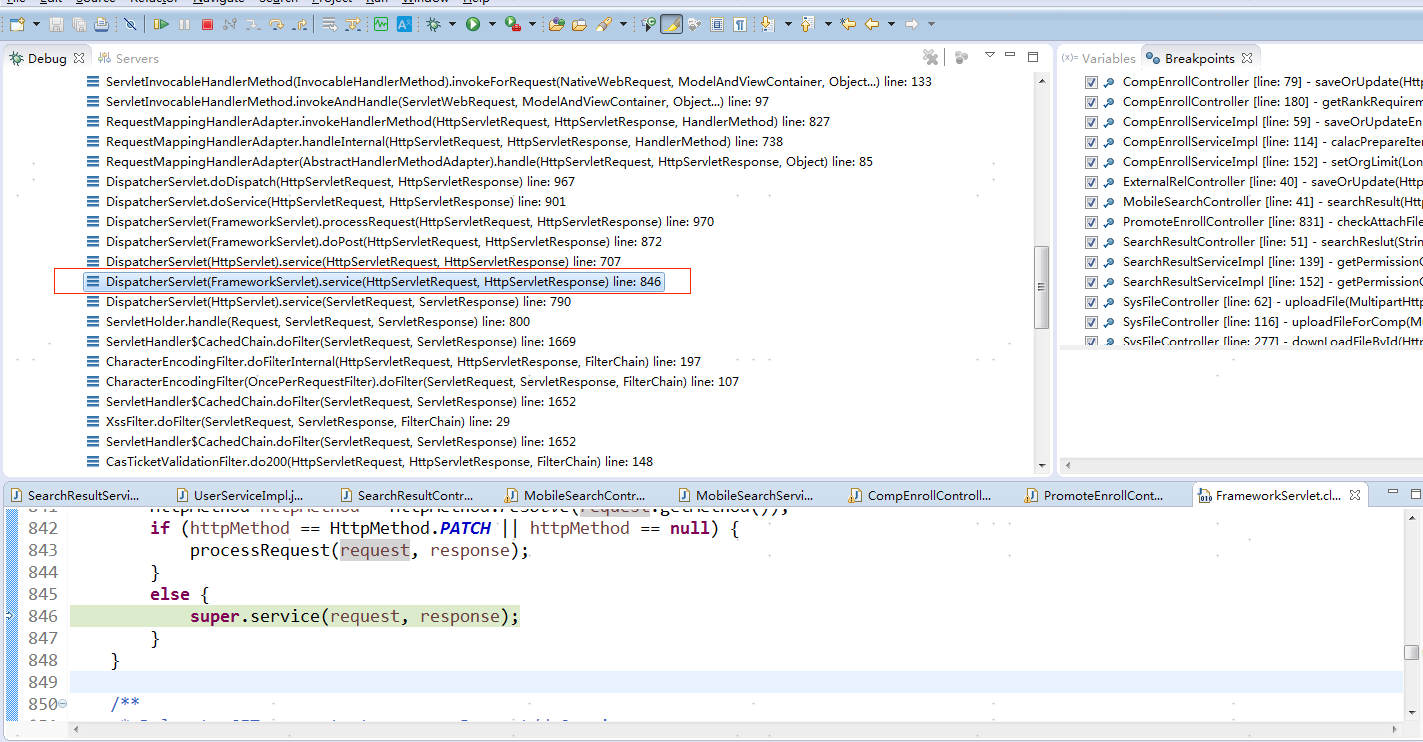Click the Step Over icon
This screenshot has width=1423, height=742.
coord(276,24)
